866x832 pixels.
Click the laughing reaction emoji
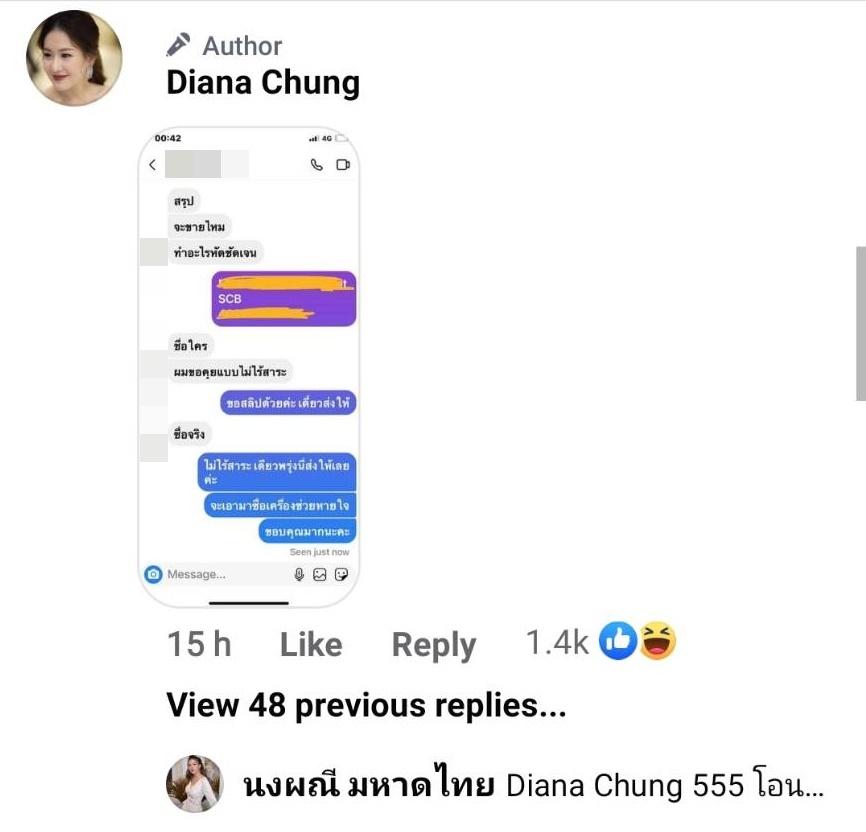[657, 641]
